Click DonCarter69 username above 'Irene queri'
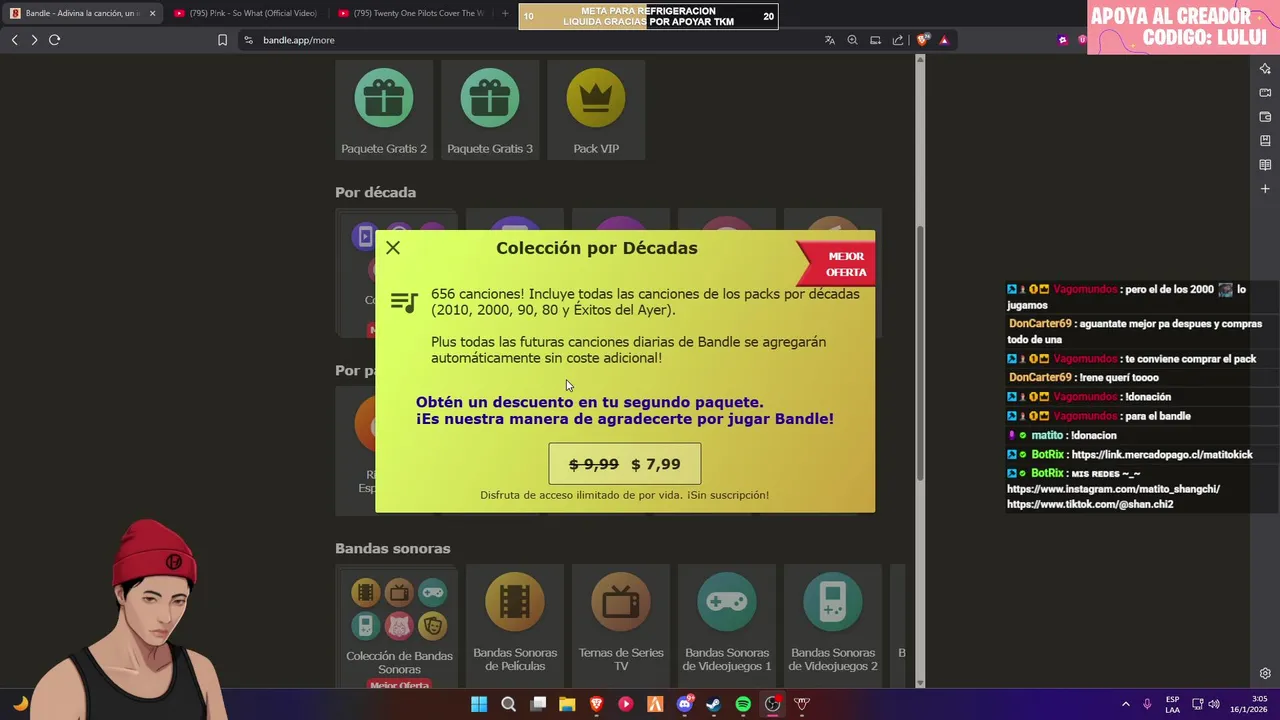 coord(1040,377)
